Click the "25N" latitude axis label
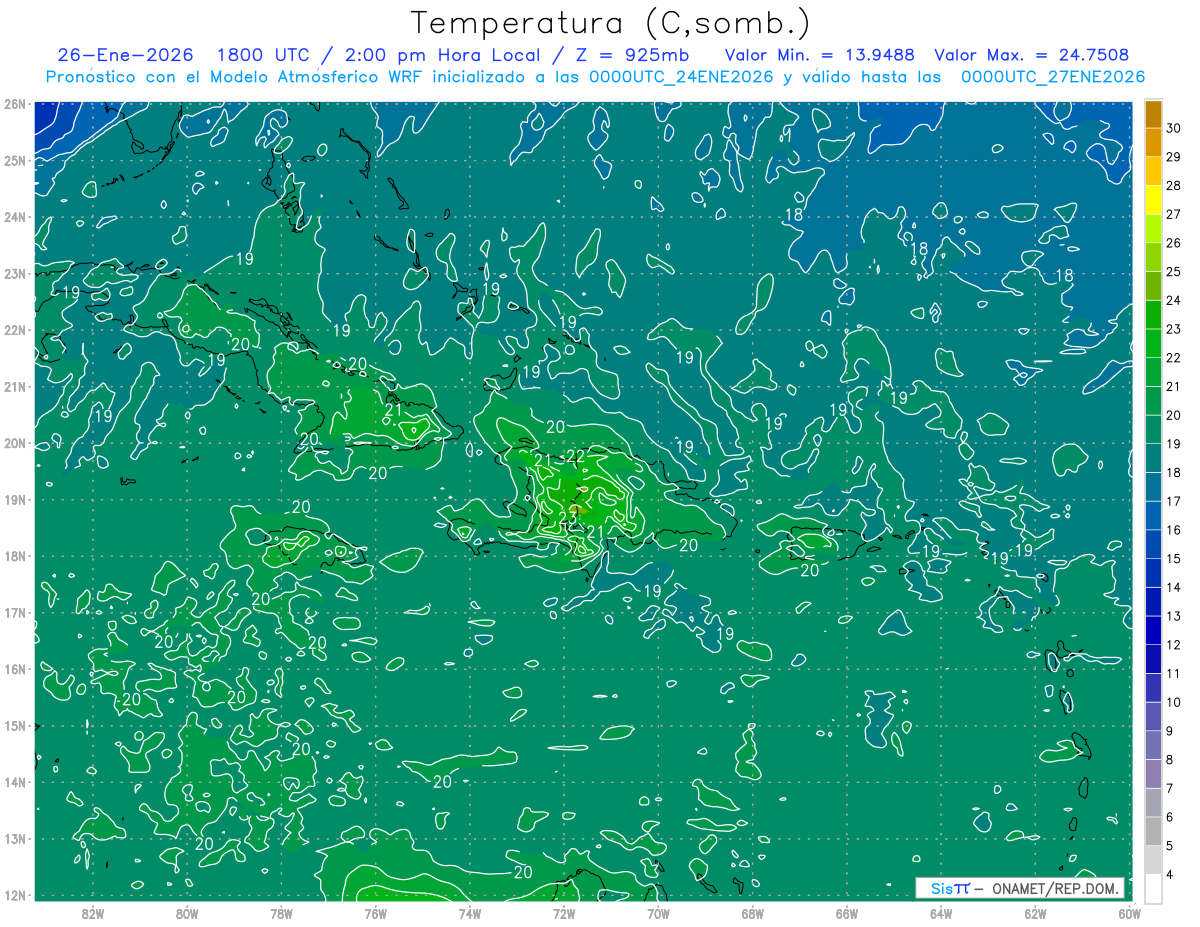Image resolution: width=1200 pixels, height=927 pixels. tap(15, 160)
